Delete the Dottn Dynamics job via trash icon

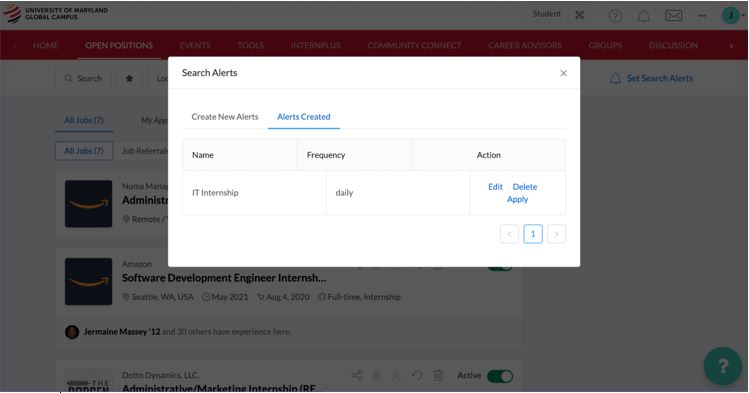438,375
